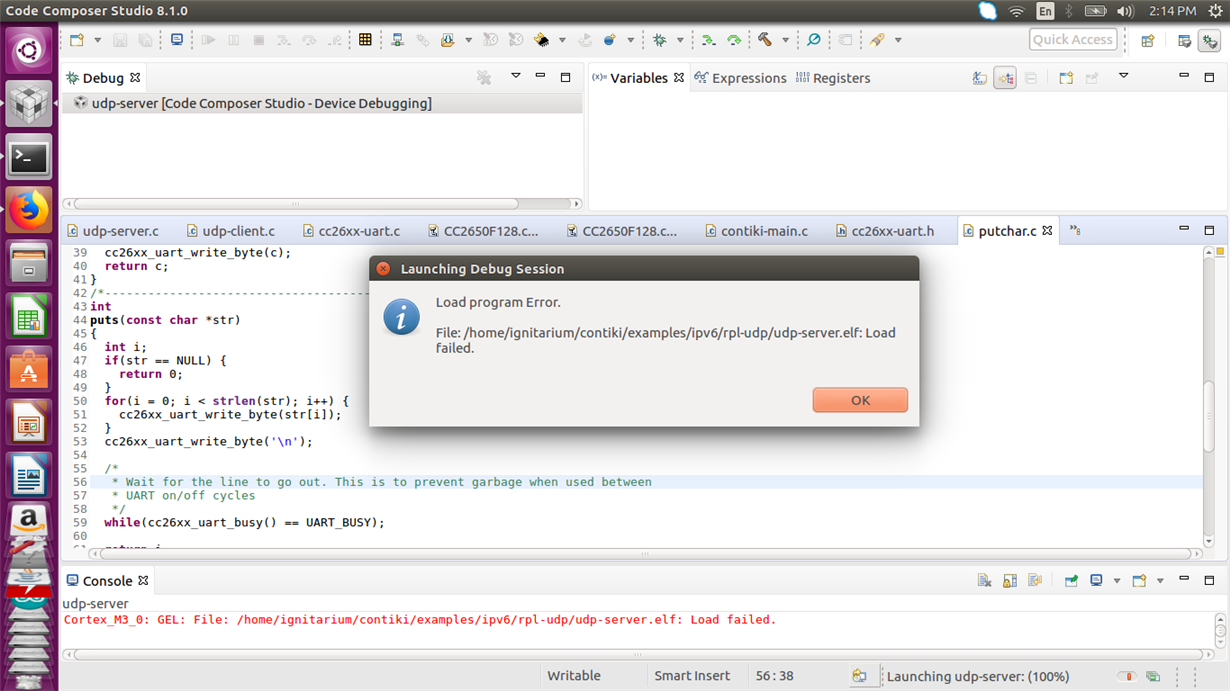The image size is (1230, 691).
Task: Click the Save toolbar icon
Action: coord(120,40)
